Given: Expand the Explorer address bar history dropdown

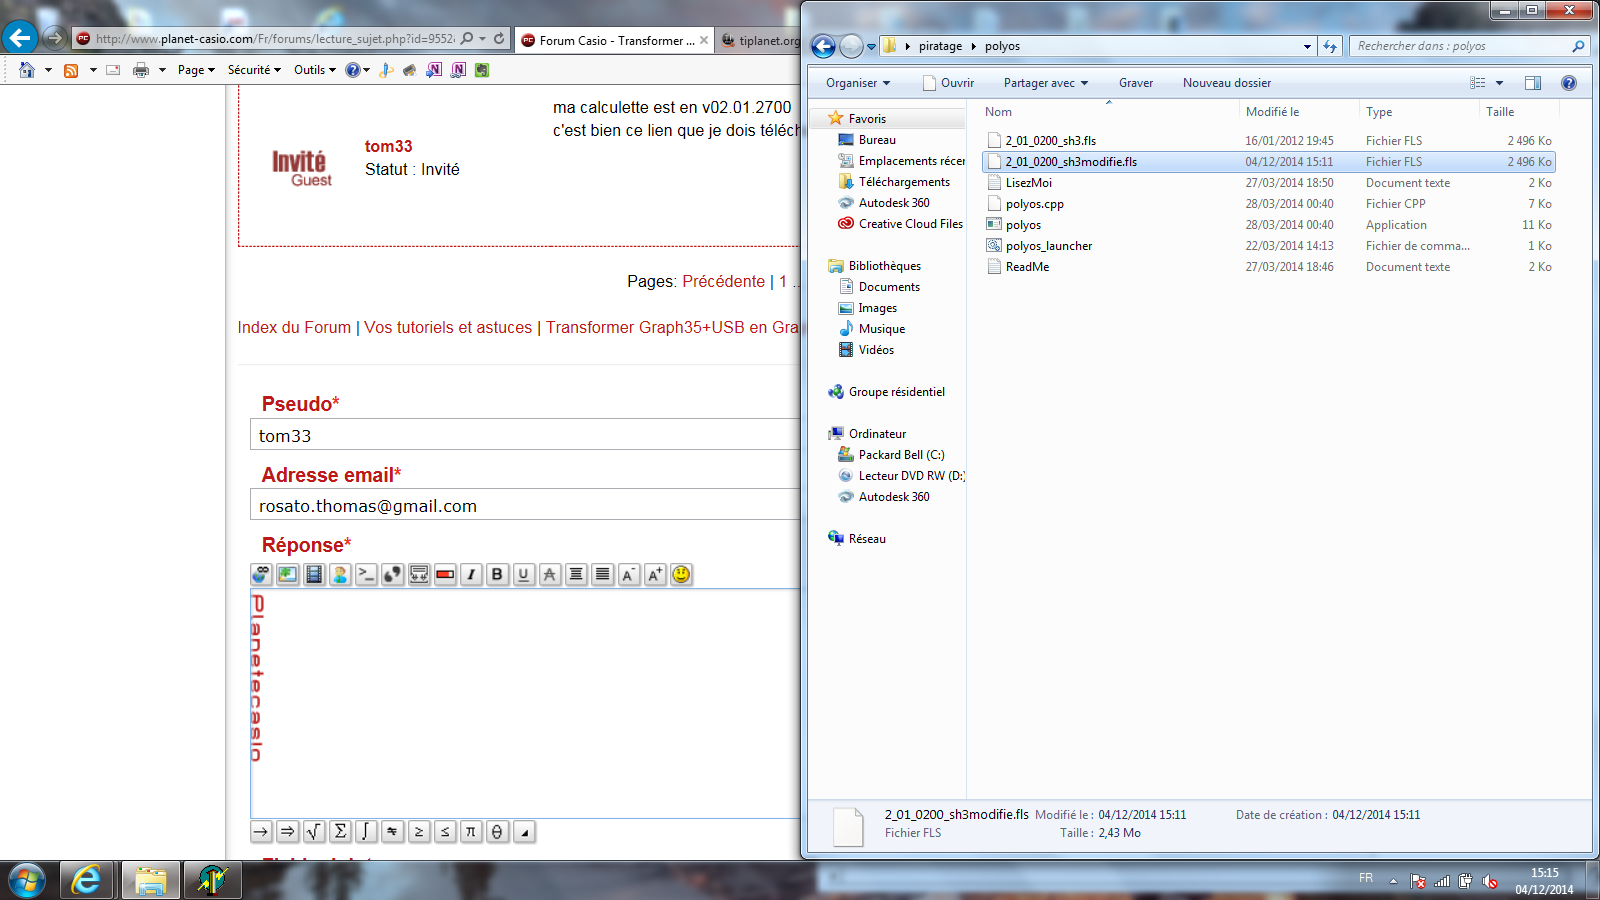Looking at the screenshot, I should click(1307, 46).
